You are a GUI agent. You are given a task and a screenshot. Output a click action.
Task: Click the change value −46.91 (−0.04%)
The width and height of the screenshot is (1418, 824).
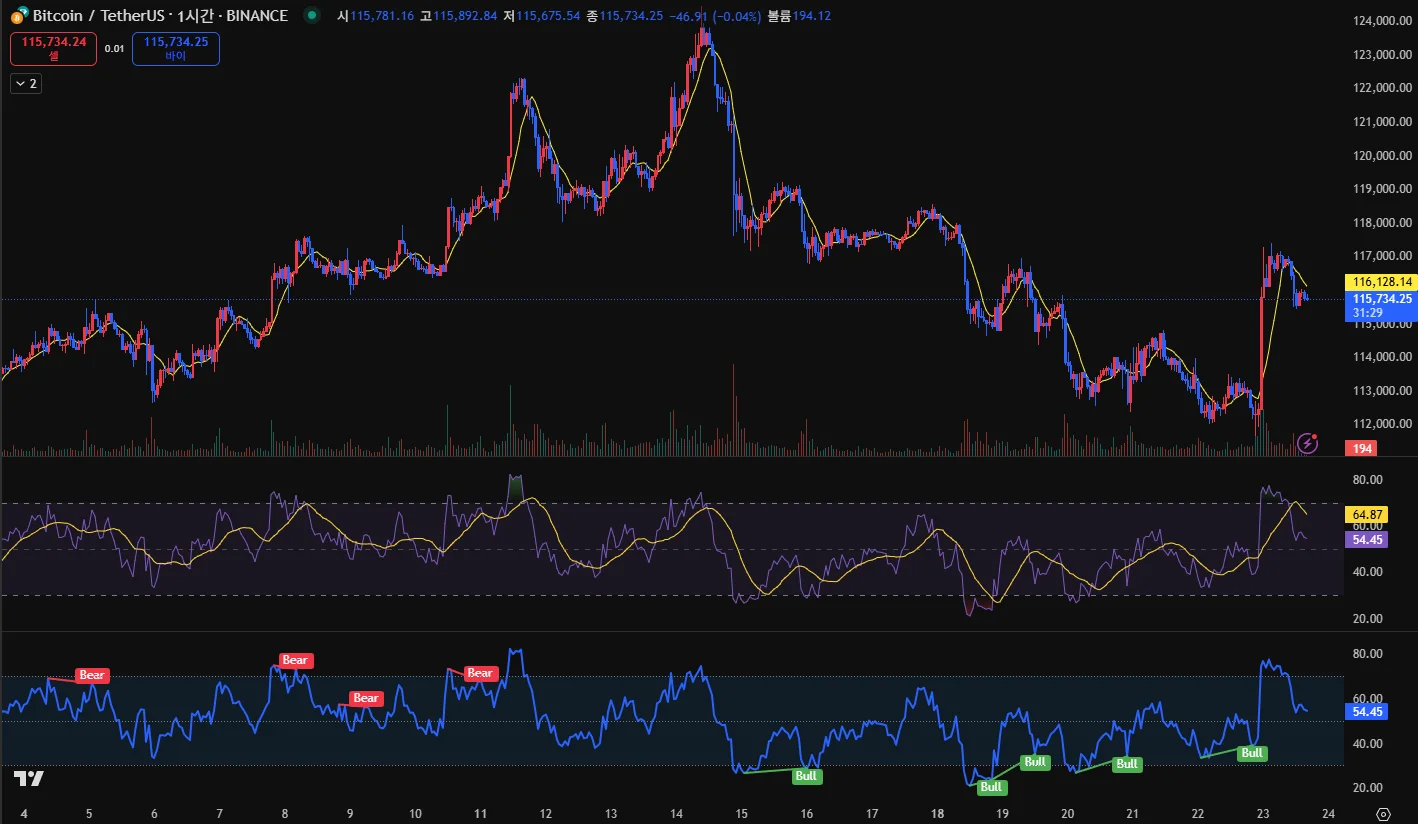[715, 16]
